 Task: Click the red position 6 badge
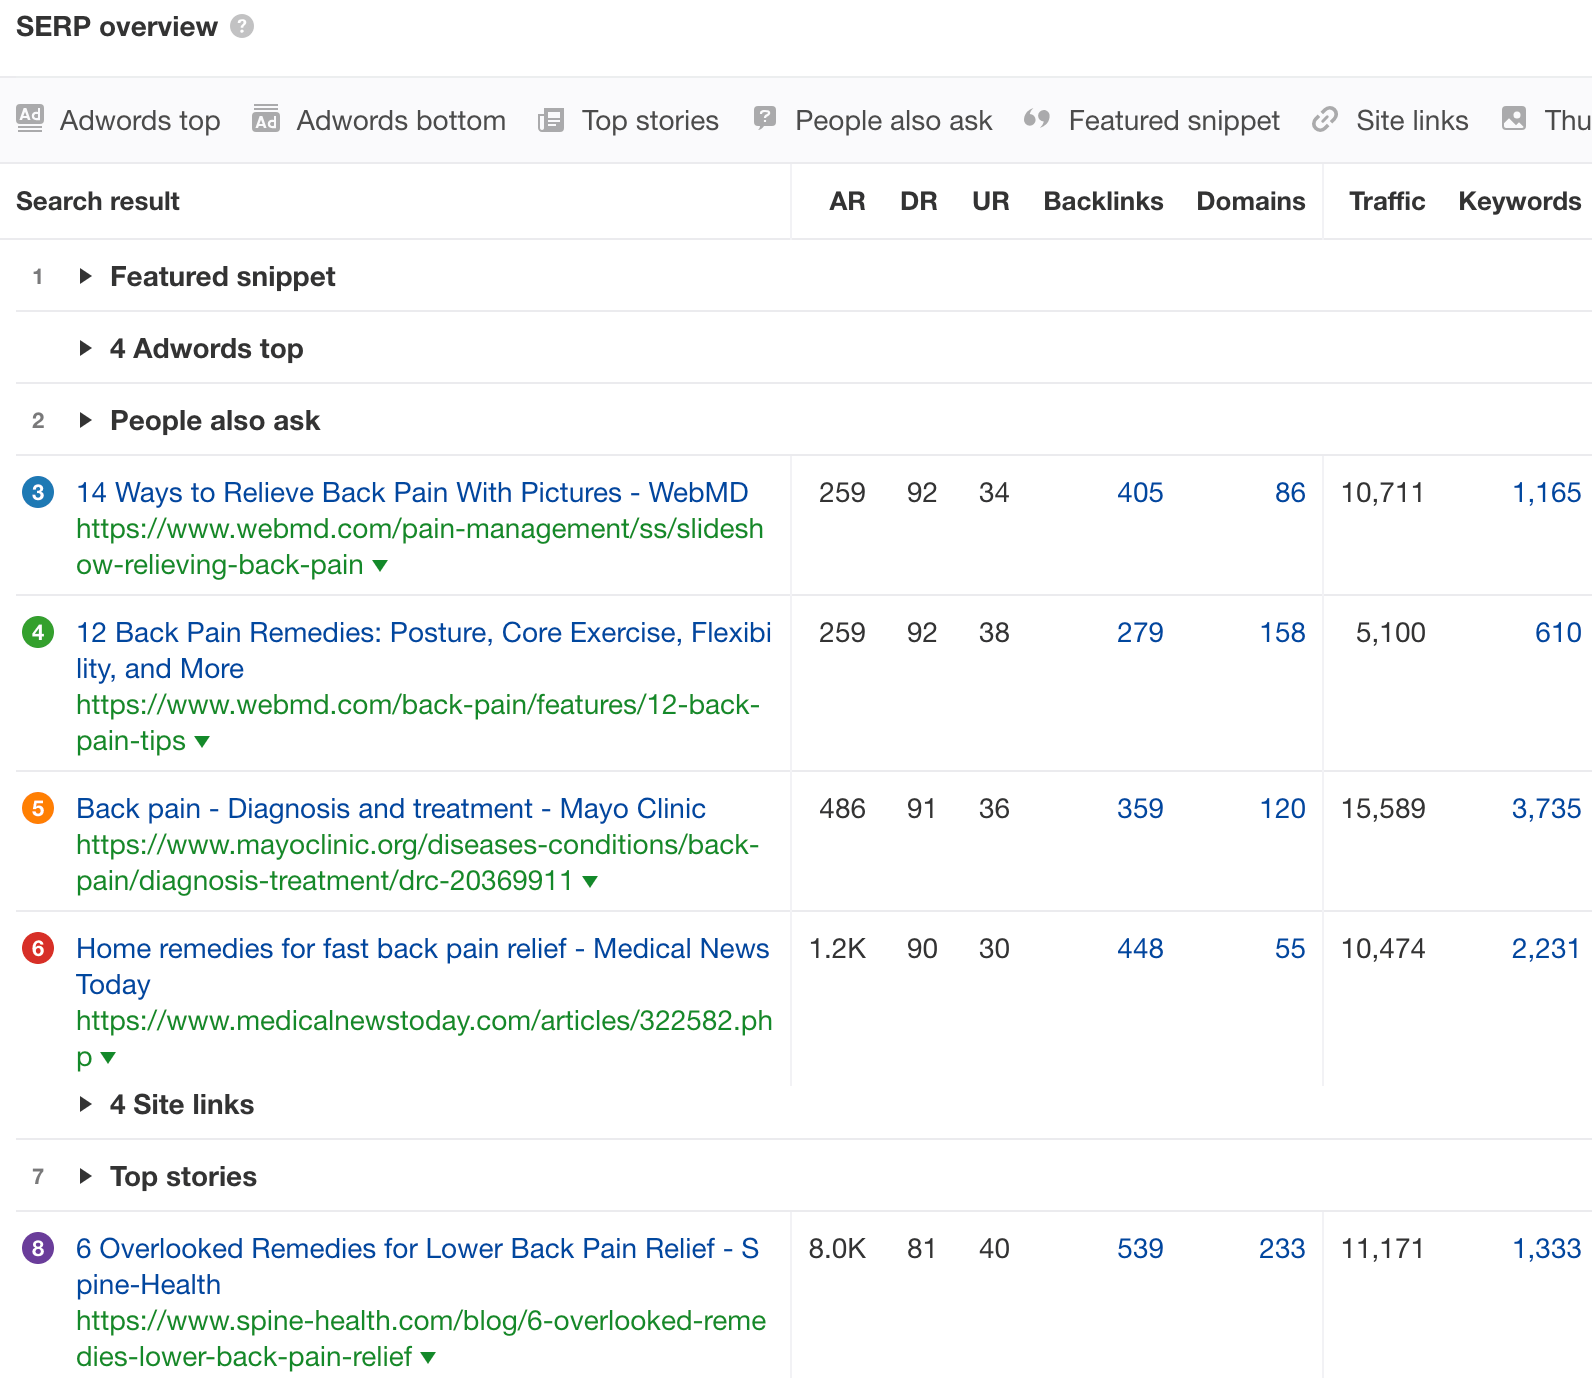[x=38, y=948]
